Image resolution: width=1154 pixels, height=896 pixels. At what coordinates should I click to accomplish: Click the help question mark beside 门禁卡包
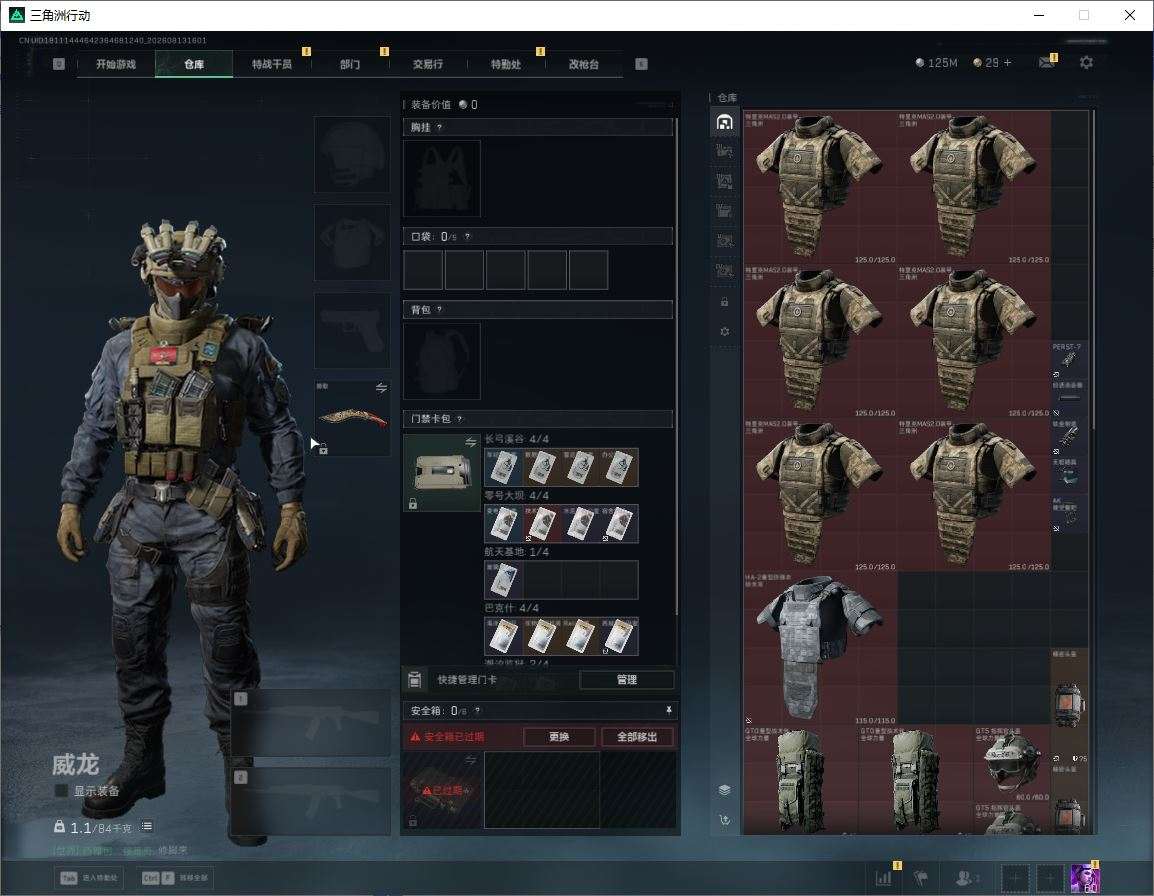(x=459, y=419)
